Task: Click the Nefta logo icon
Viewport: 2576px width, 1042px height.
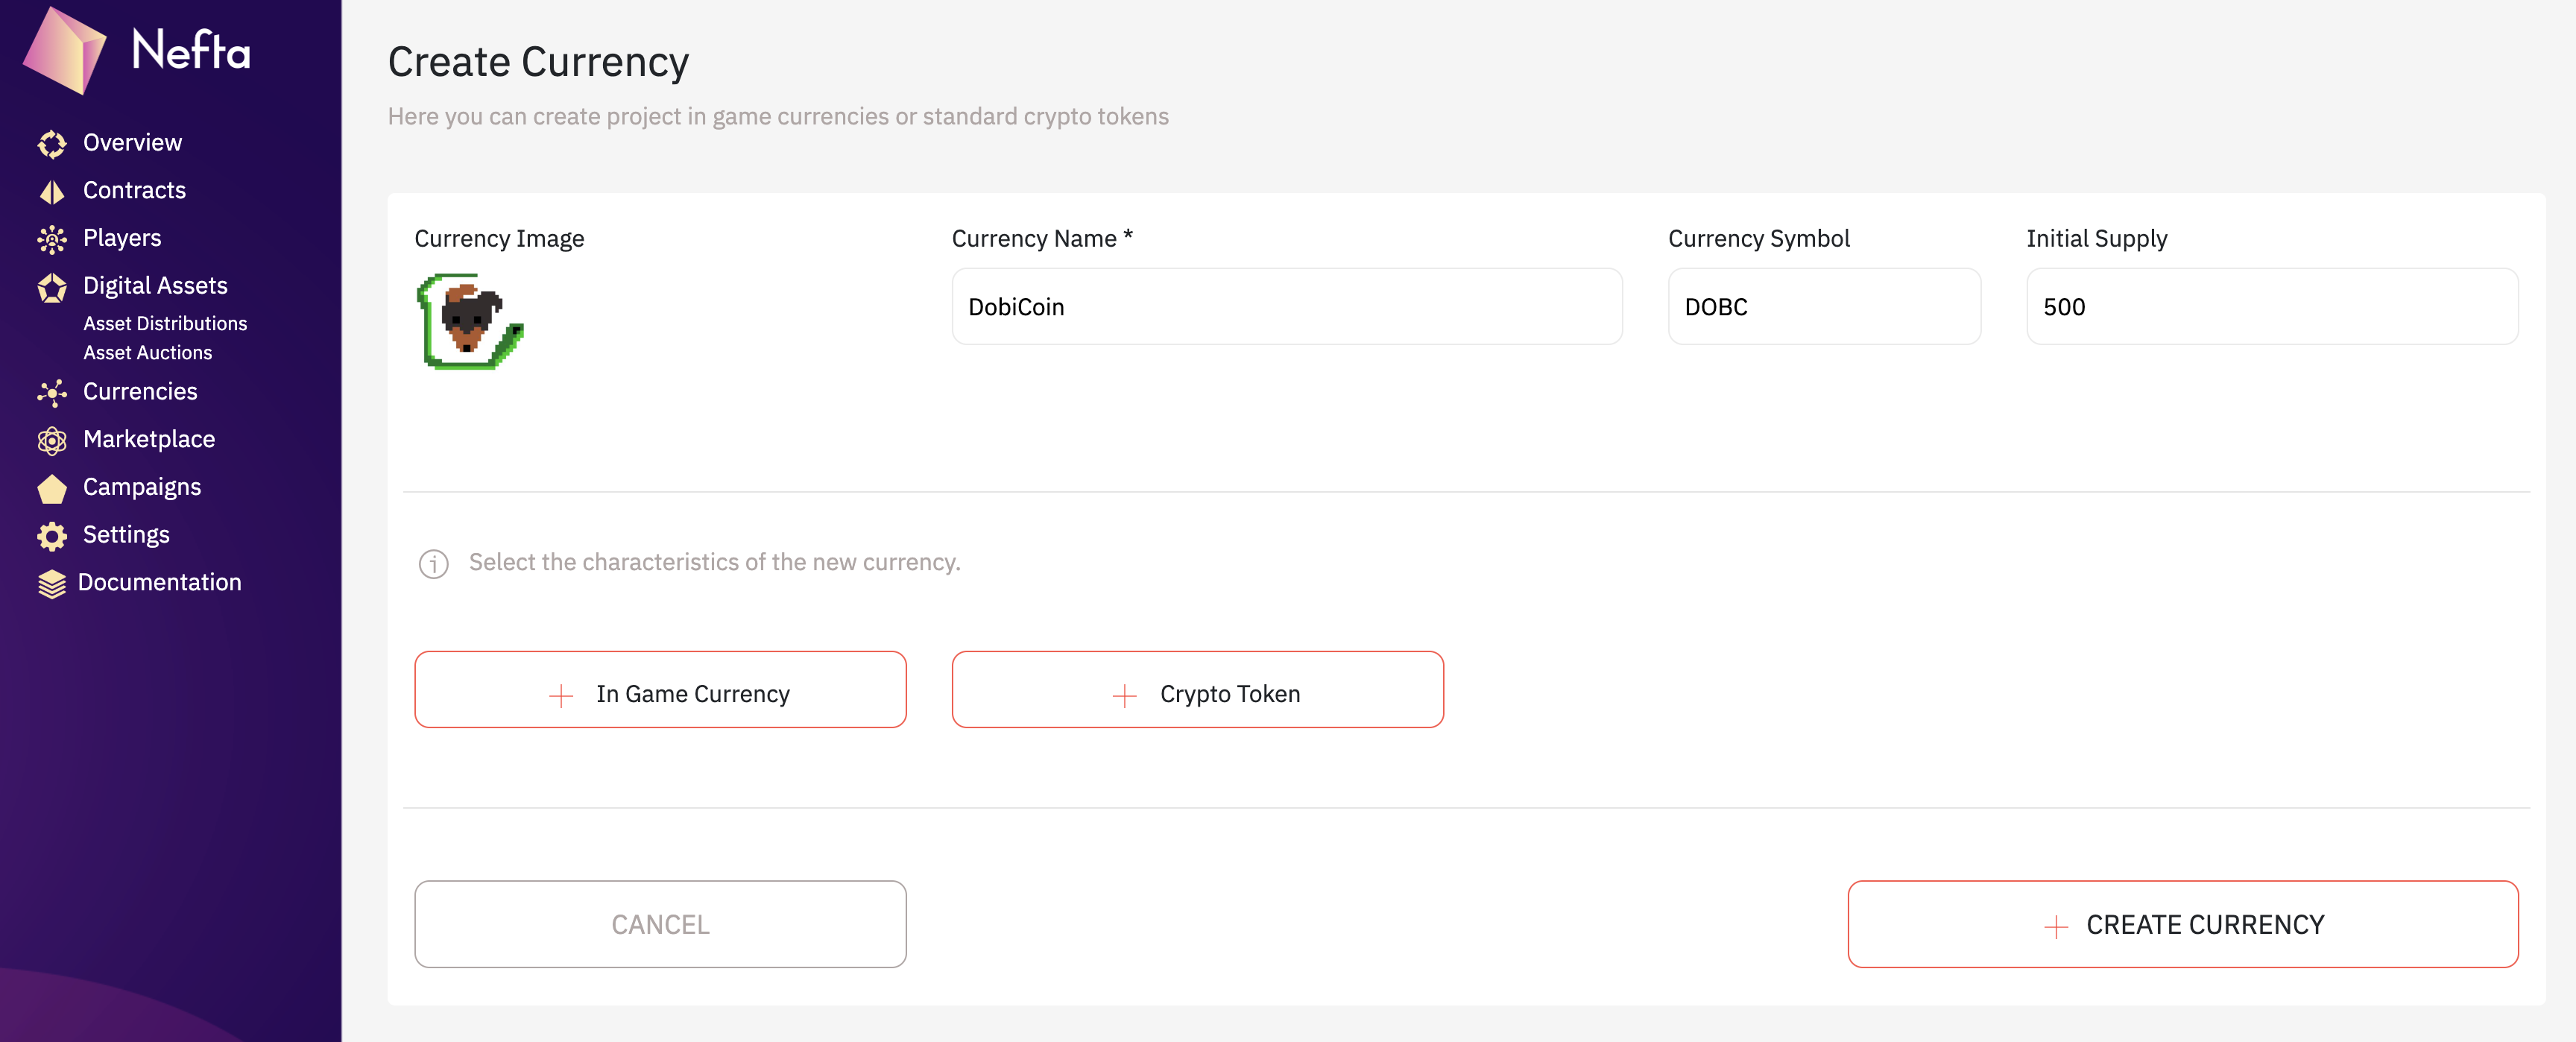Action: [x=65, y=50]
